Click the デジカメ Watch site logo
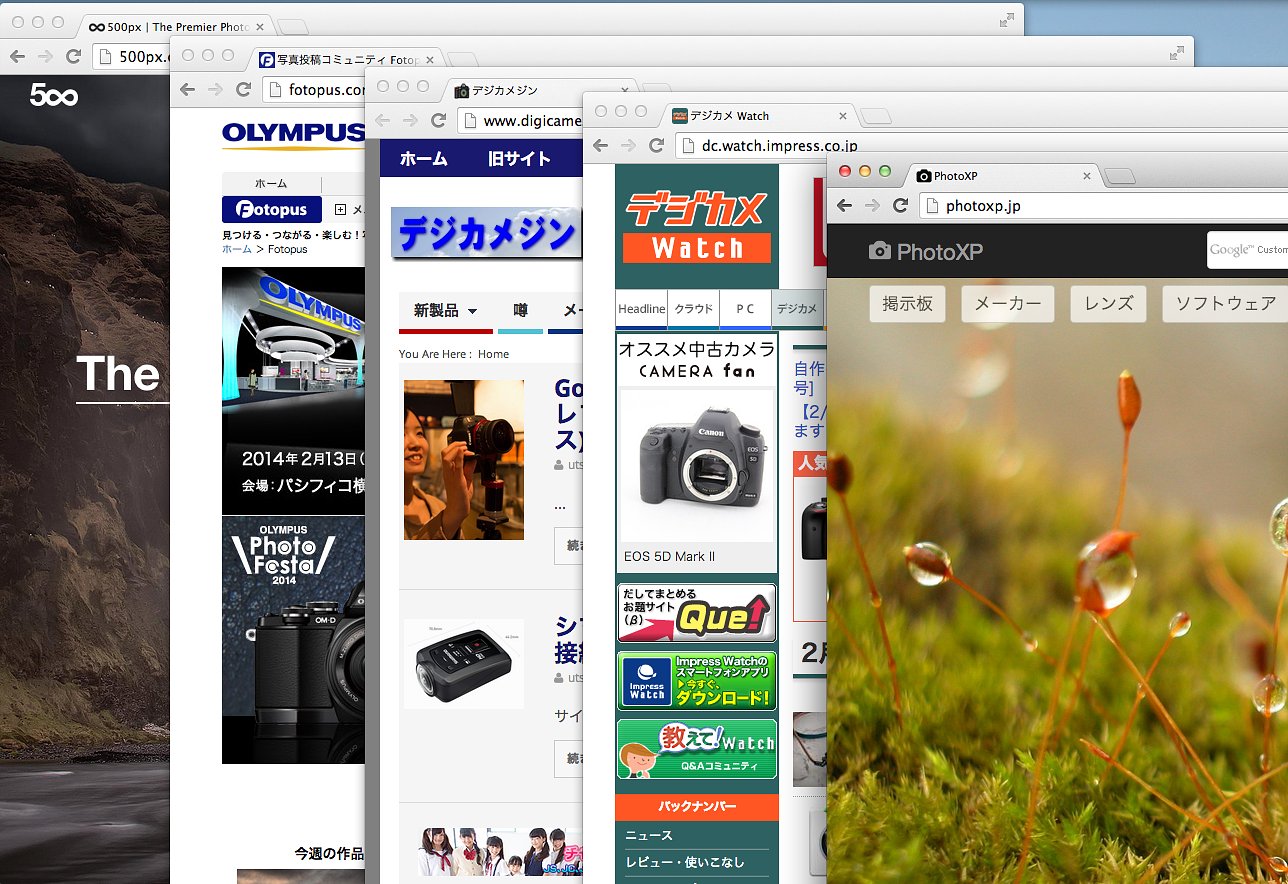The width and height of the screenshot is (1288, 884). (696, 227)
